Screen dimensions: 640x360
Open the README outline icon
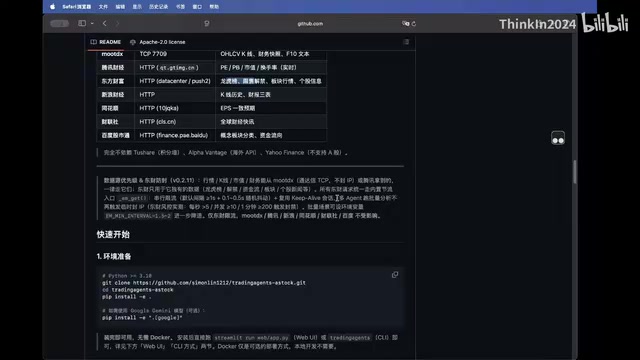click(406, 42)
